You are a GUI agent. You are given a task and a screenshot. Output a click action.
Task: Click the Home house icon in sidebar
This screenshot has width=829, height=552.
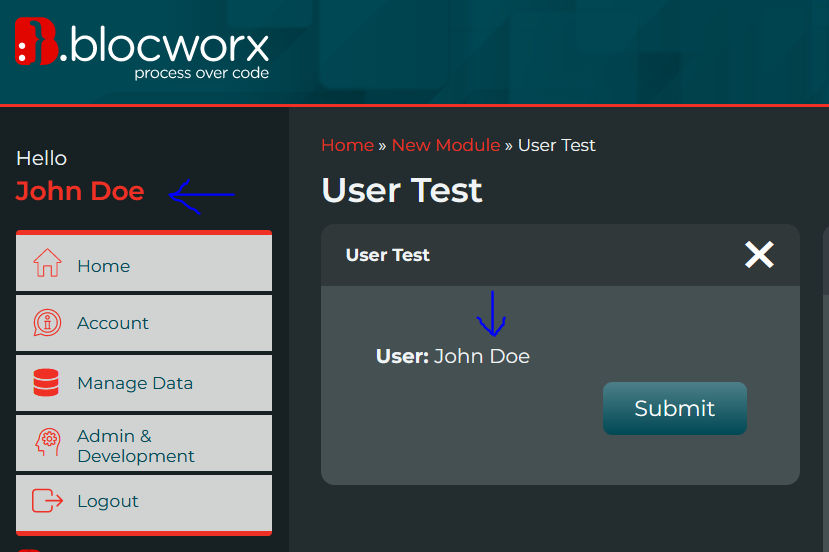pos(48,263)
